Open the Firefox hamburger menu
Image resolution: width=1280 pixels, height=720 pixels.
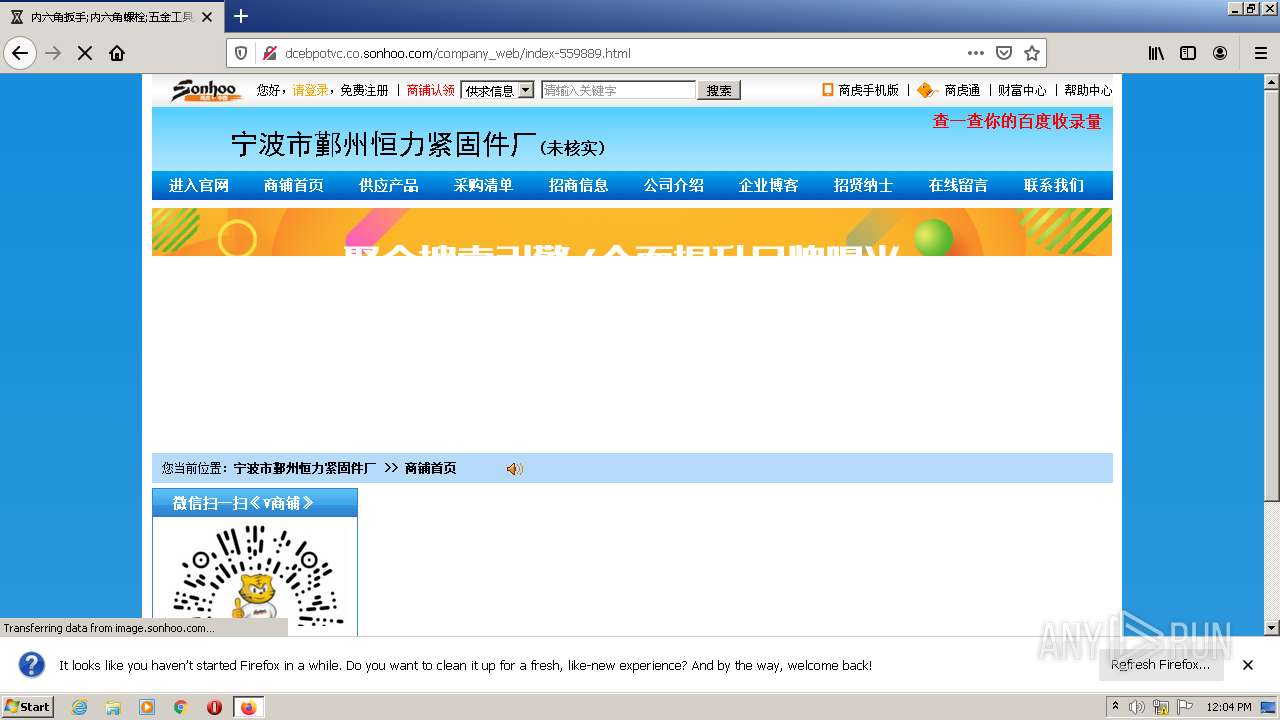[1260, 53]
